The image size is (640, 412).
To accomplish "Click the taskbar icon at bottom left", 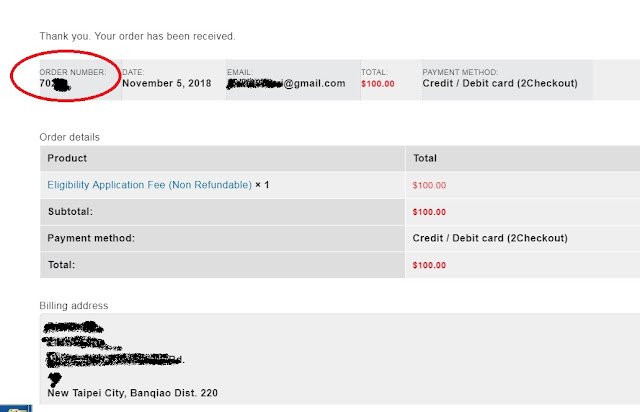I will click(x=16, y=408).
